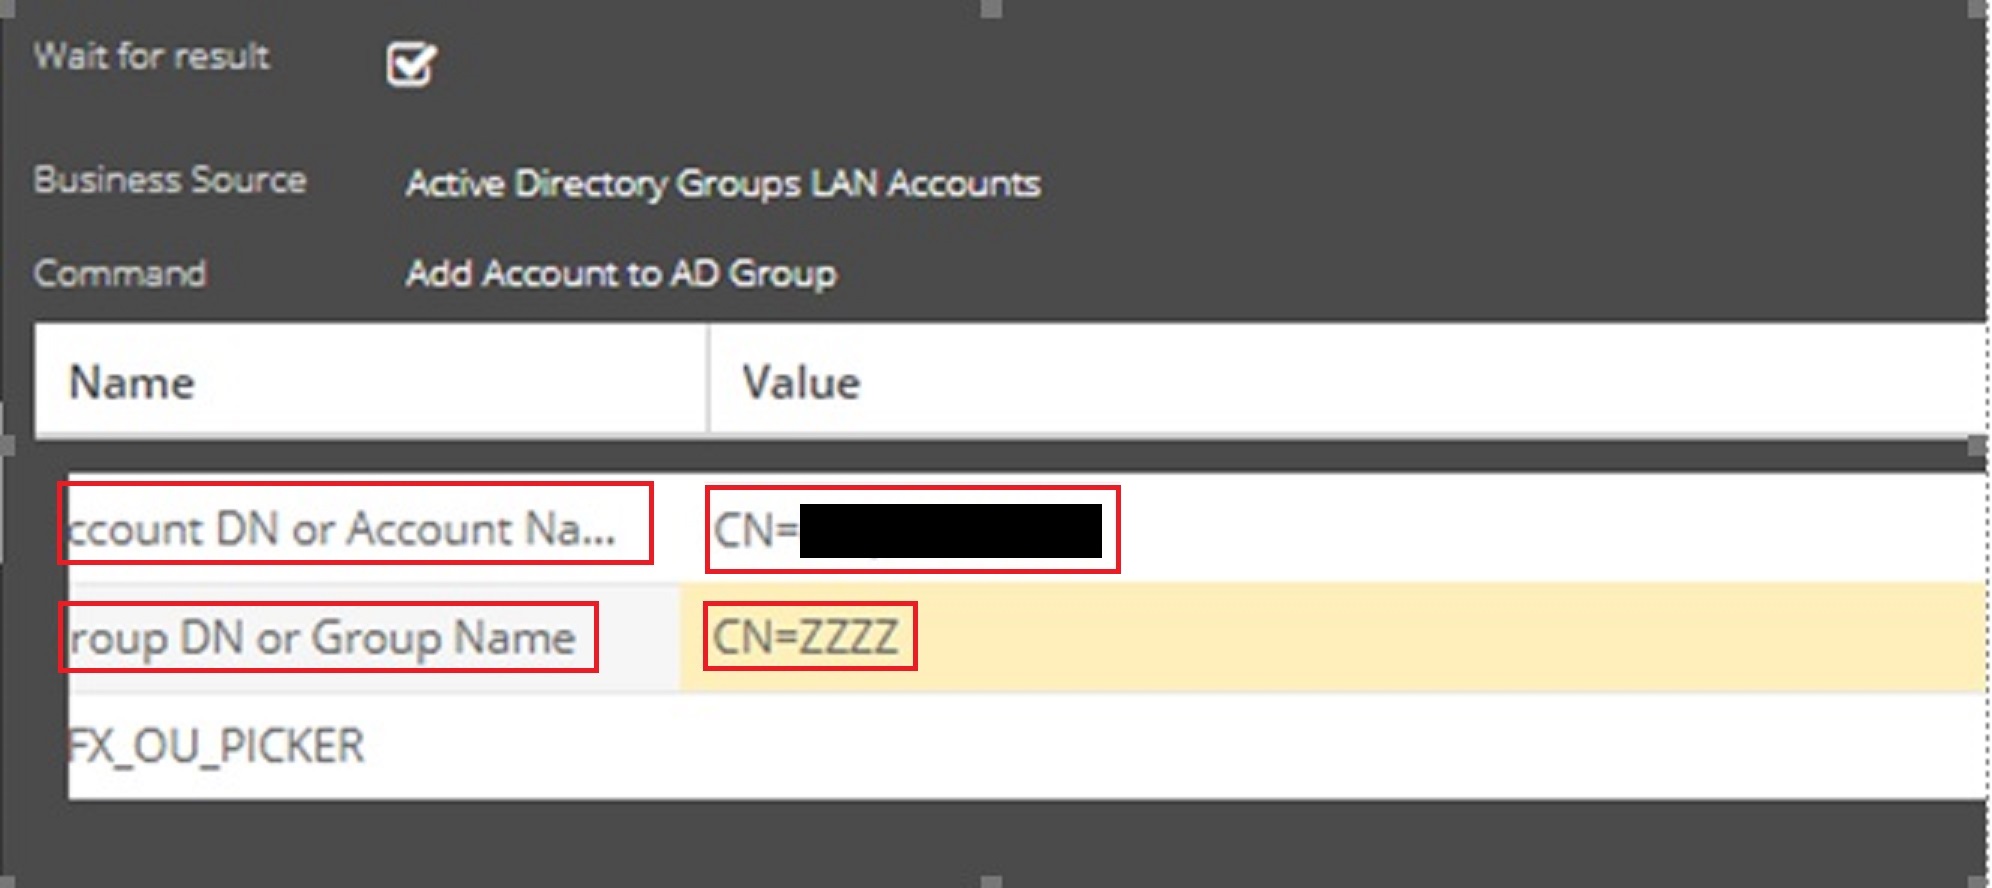
Task: Click the bottom center resize handle
Action: point(991,882)
